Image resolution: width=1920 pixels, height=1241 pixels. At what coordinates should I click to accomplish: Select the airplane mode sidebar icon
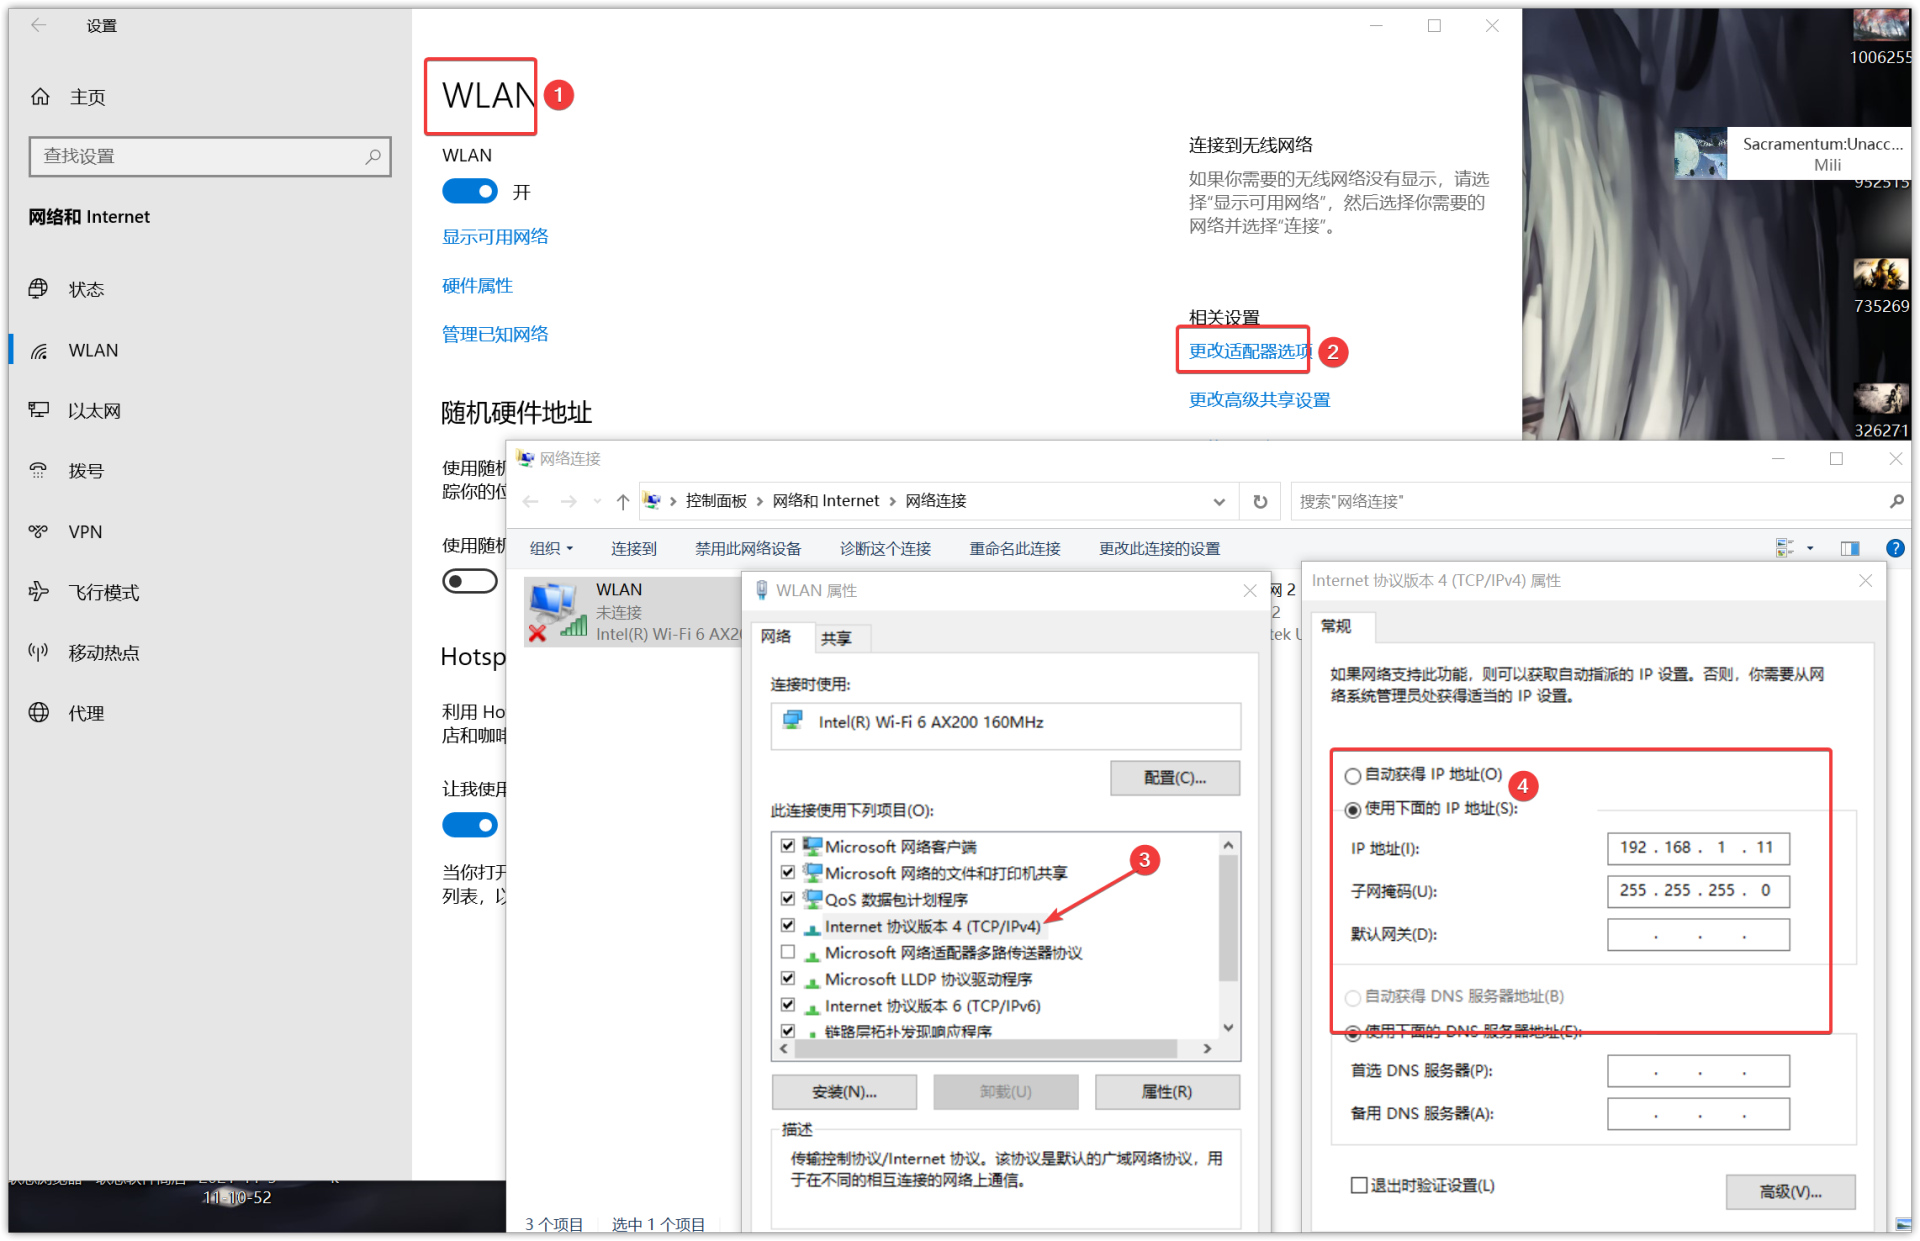pyautogui.click(x=39, y=592)
